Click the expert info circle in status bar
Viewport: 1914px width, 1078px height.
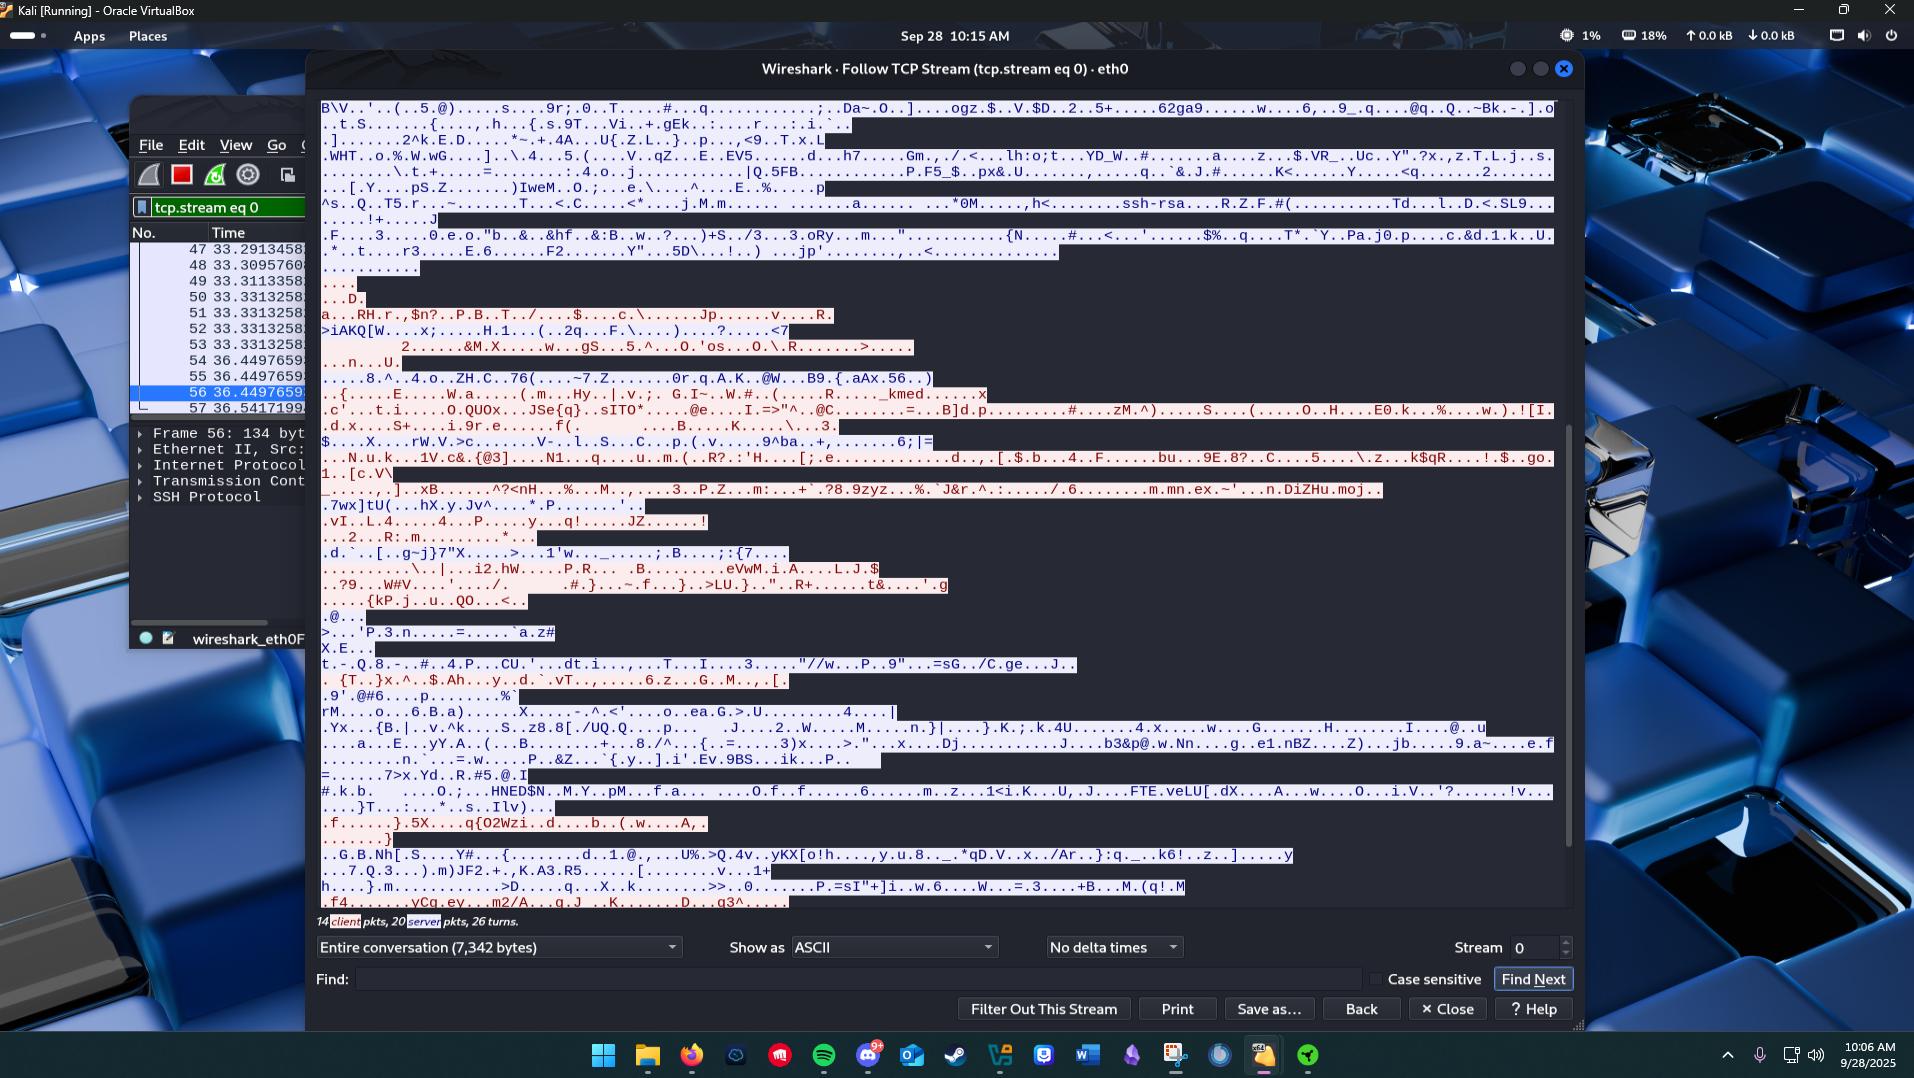(146, 638)
